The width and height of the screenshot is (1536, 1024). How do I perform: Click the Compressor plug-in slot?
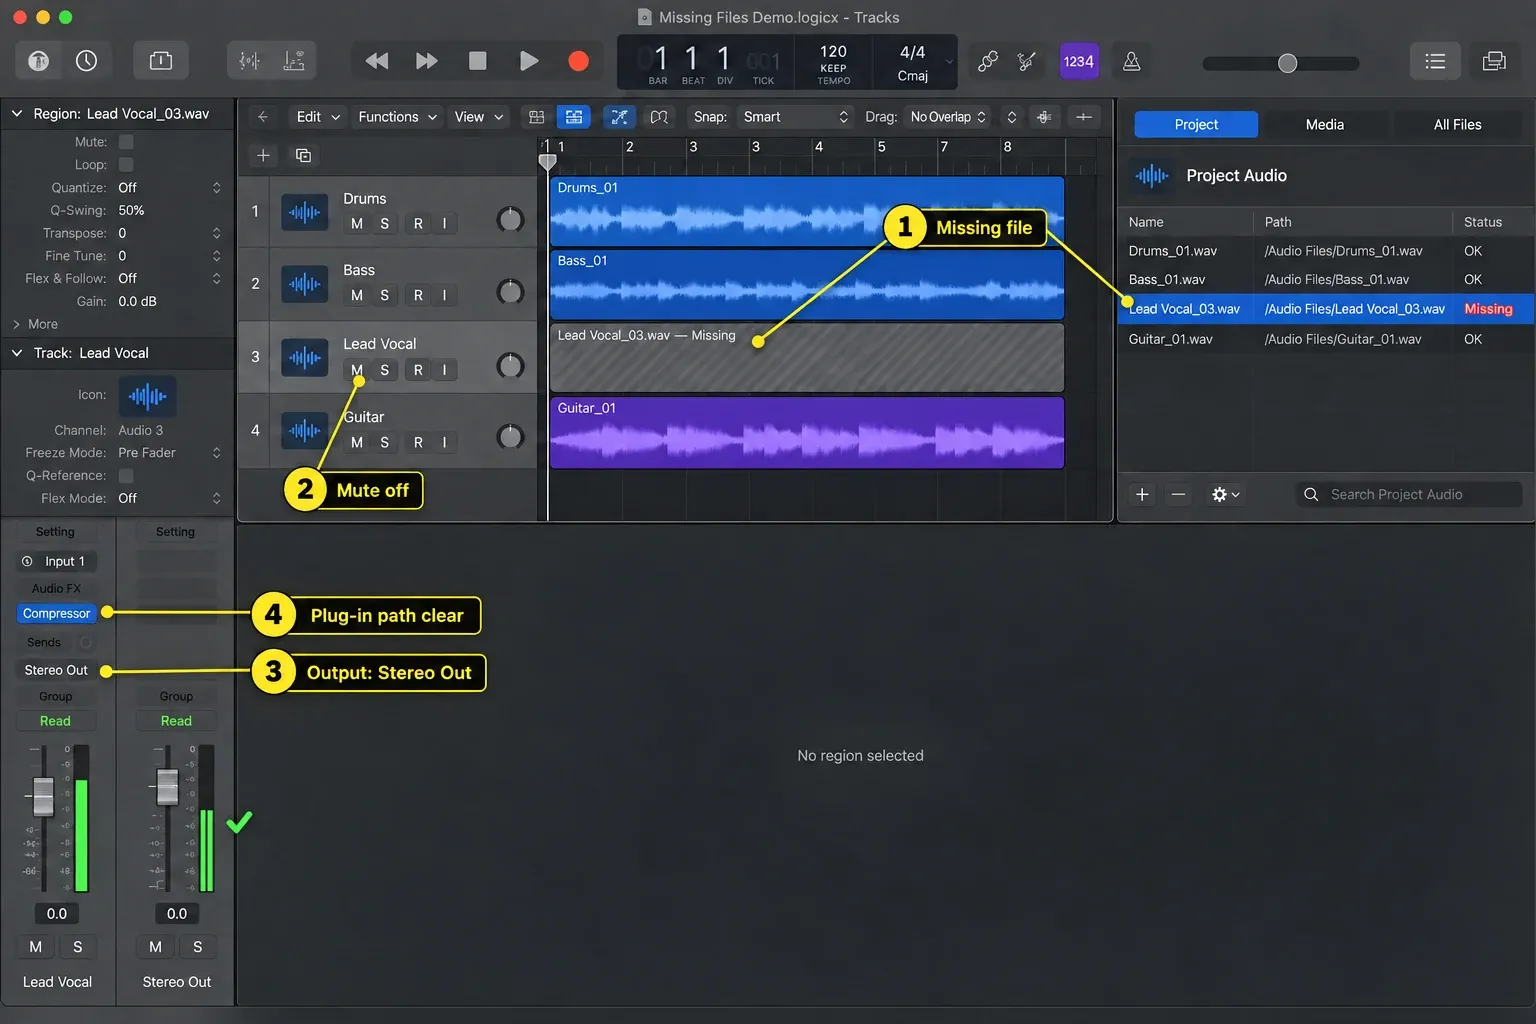(x=56, y=614)
